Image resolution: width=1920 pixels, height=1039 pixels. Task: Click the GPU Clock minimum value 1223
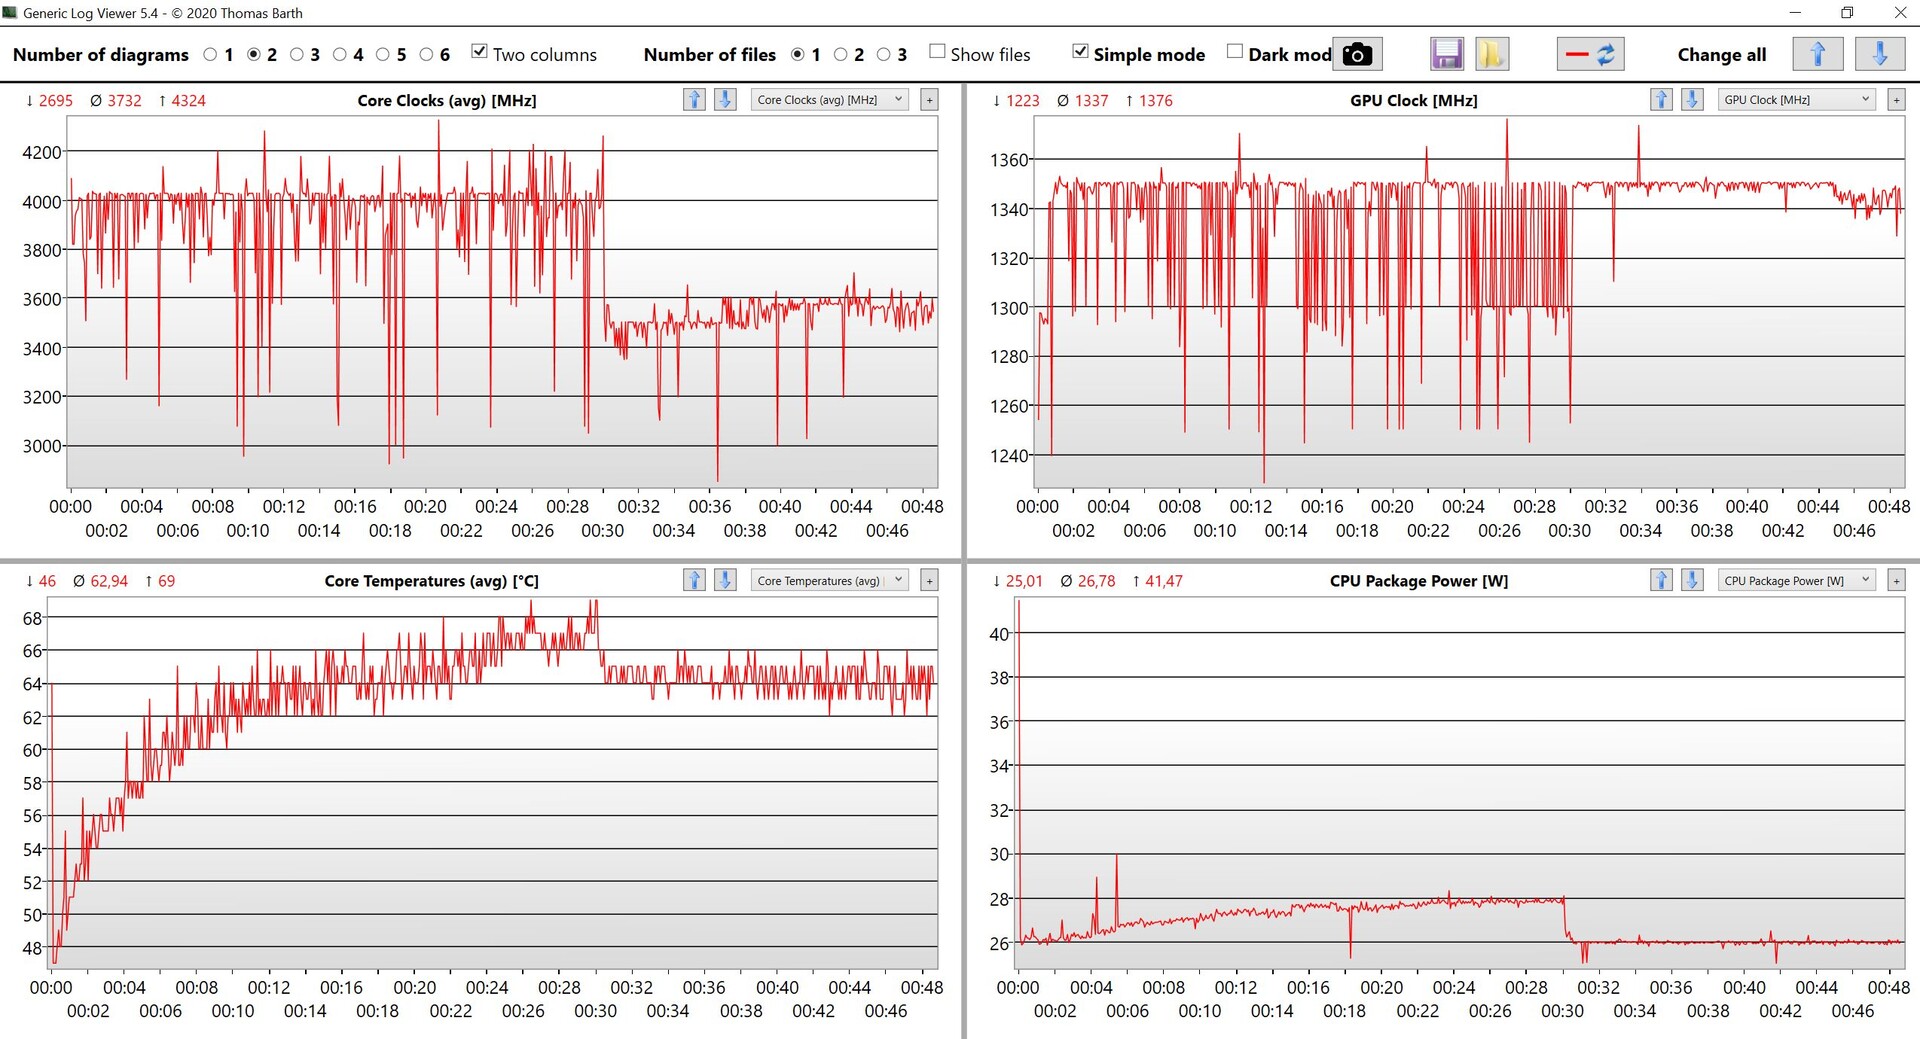(1023, 101)
